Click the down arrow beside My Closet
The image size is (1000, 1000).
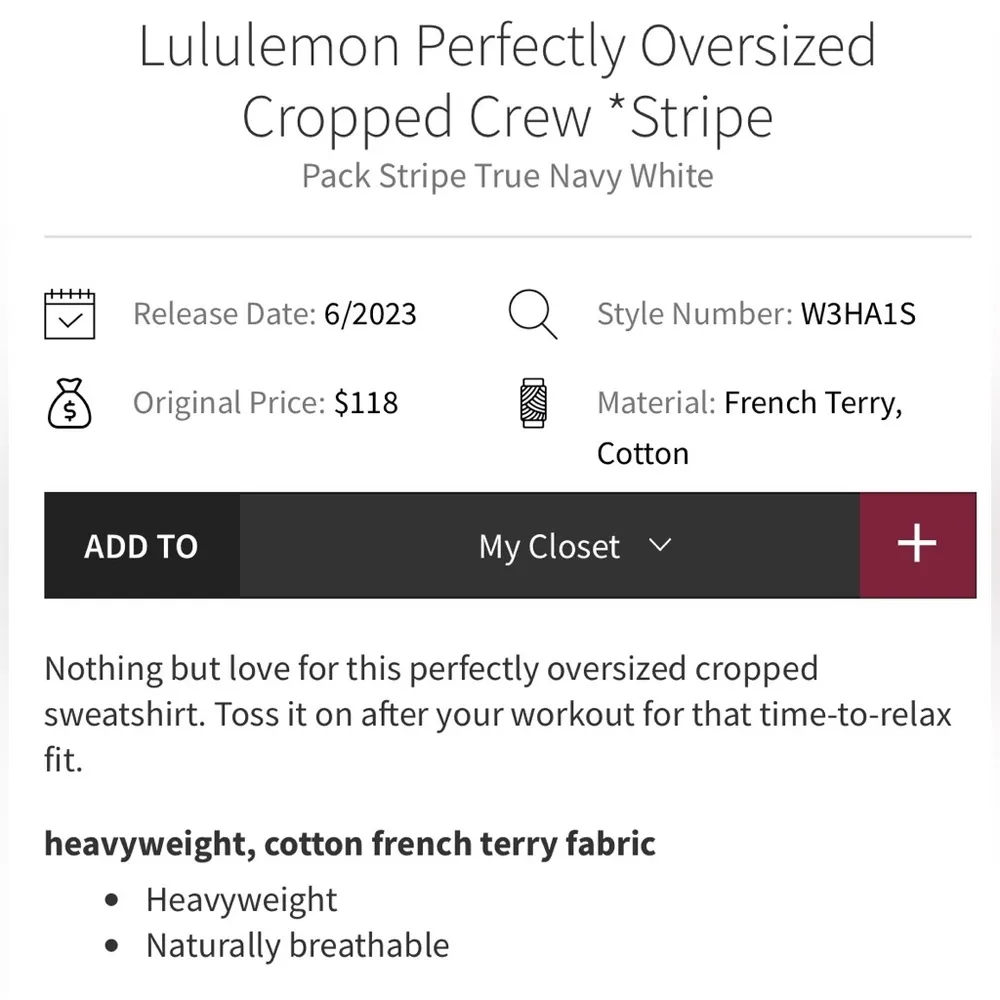tap(659, 546)
